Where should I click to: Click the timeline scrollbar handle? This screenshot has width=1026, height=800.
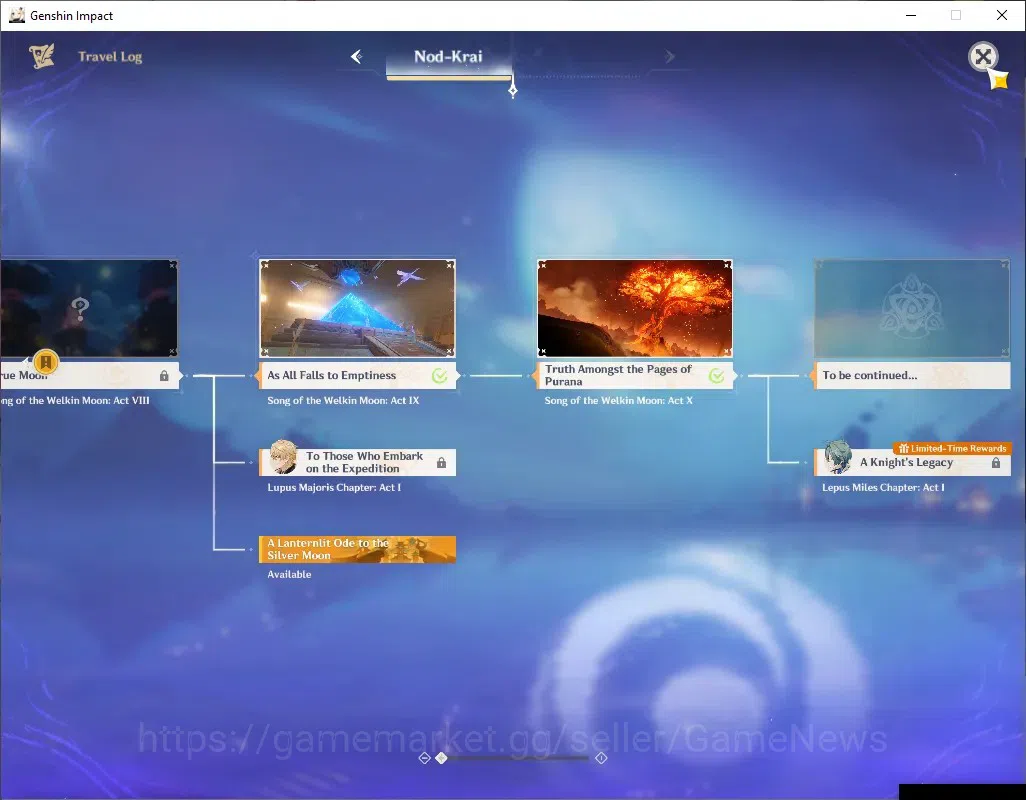coord(442,757)
